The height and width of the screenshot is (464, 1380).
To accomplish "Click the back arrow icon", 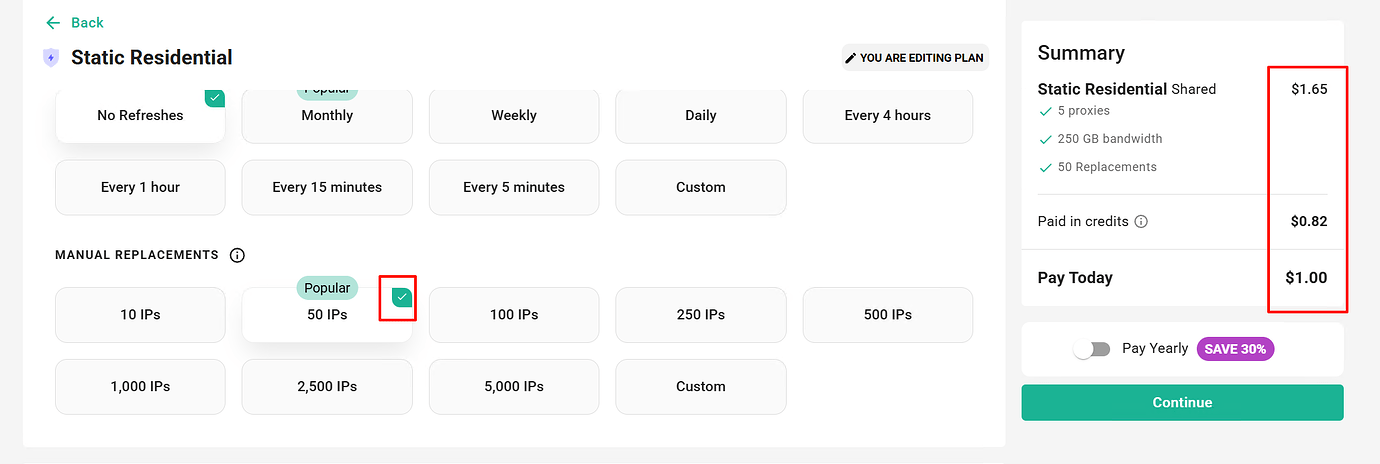I will click(x=53, y=23).
